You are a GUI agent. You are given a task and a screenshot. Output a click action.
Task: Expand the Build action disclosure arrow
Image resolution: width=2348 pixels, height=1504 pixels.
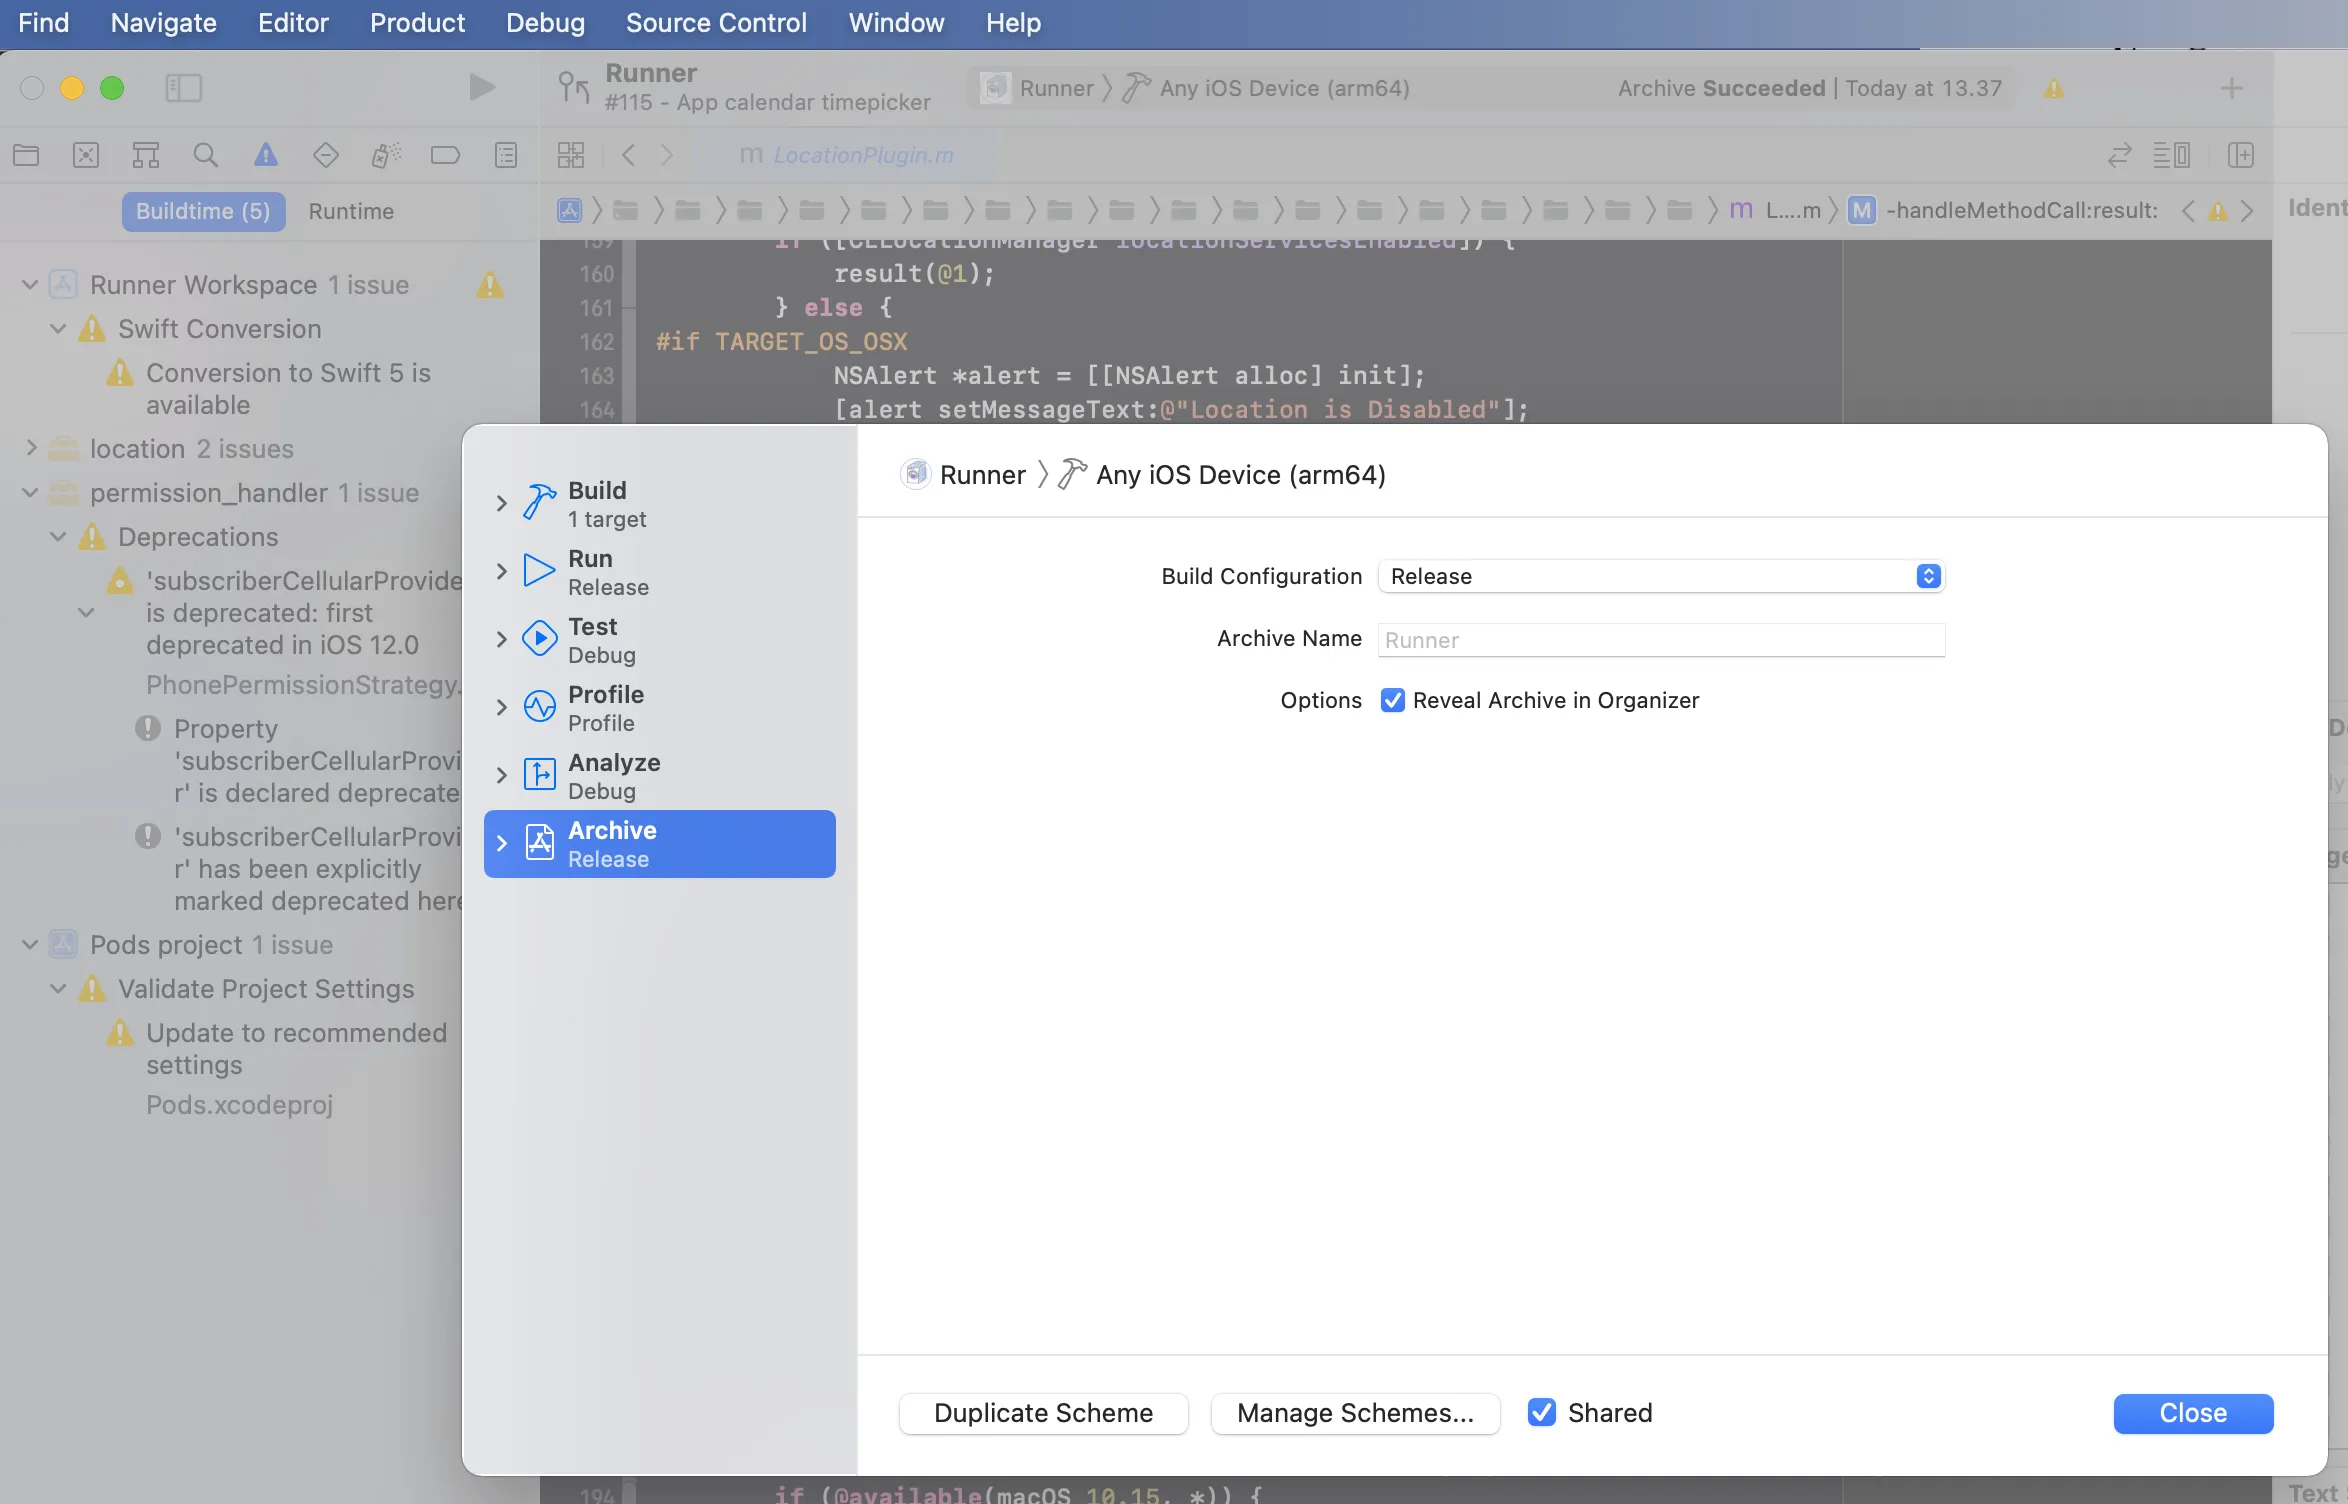[x=502, y=504]
